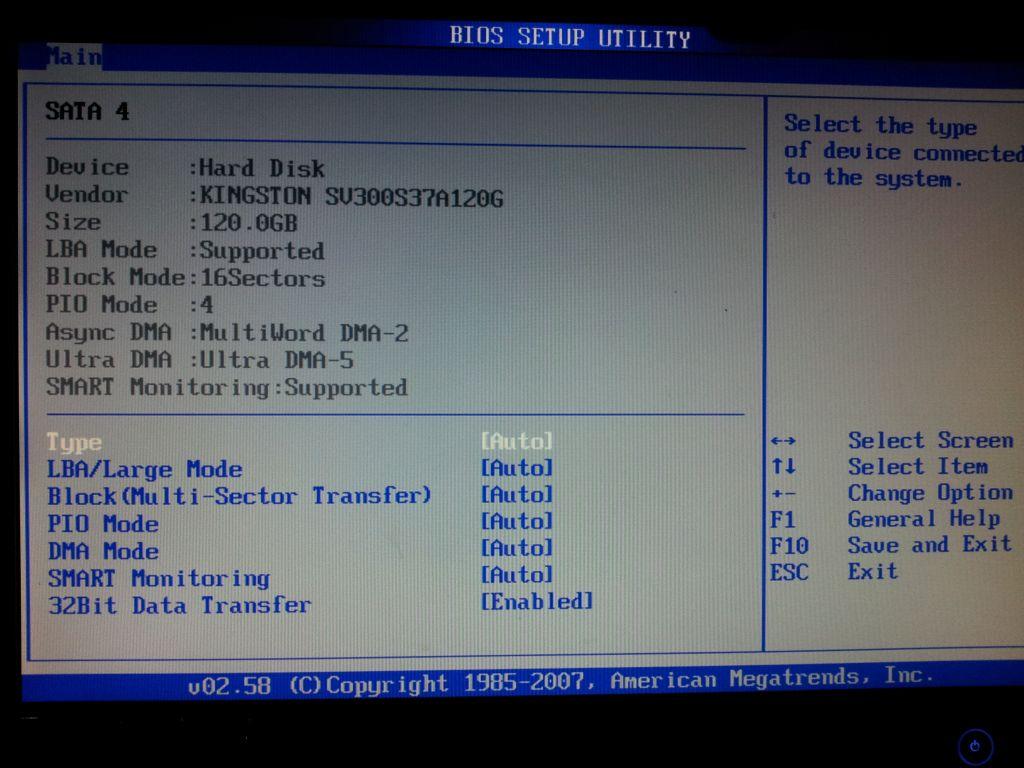Click the plus-minus Change Option symbol

[783, 494]
